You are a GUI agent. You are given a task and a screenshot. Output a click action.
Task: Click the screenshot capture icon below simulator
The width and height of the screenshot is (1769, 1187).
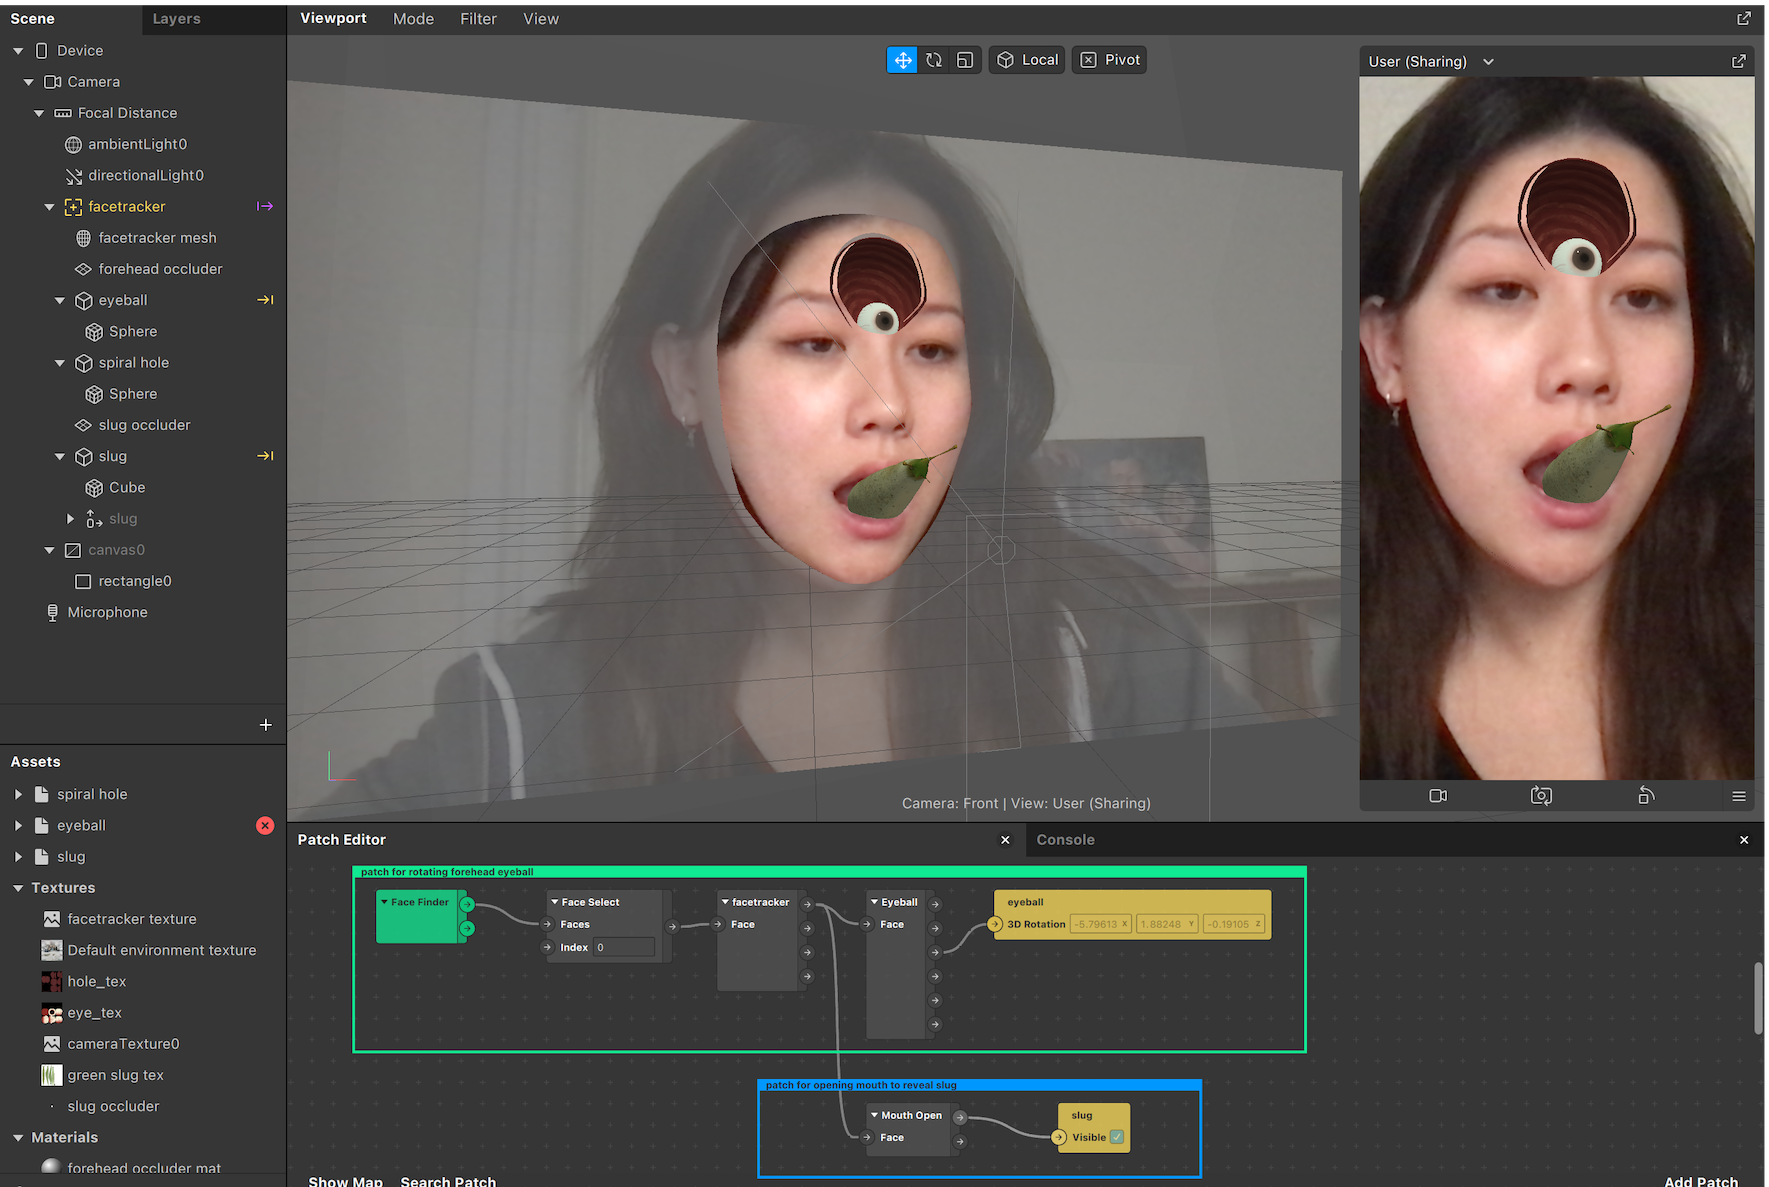click(1540, 795)
